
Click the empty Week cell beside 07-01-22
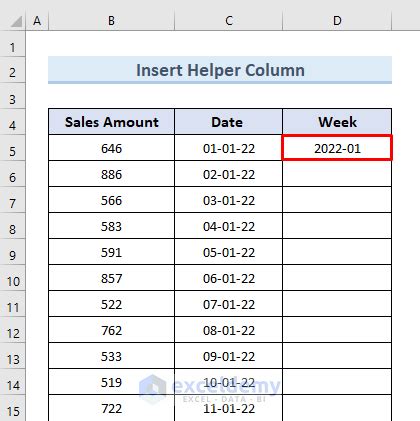[x=337, y=304]
